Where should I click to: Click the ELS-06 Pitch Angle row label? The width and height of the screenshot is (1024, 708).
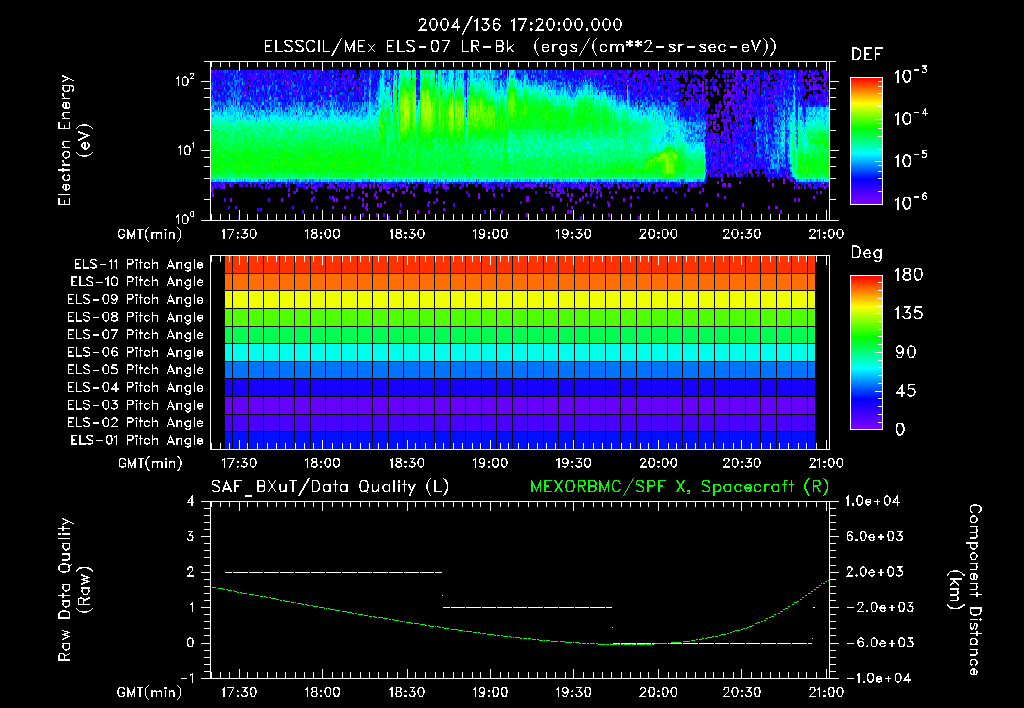136,352
